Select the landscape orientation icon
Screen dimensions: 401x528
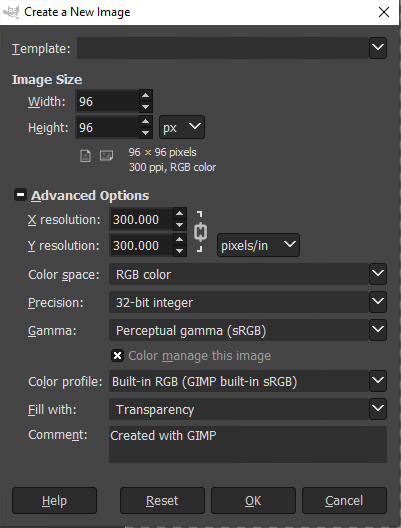pos(106,156)
